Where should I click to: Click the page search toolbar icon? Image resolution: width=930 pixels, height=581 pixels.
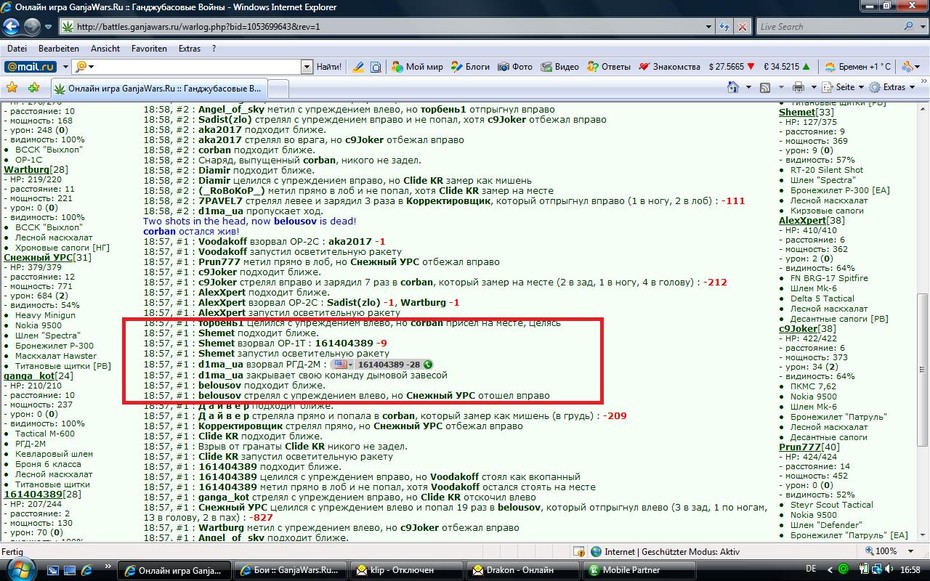(375, 67)
